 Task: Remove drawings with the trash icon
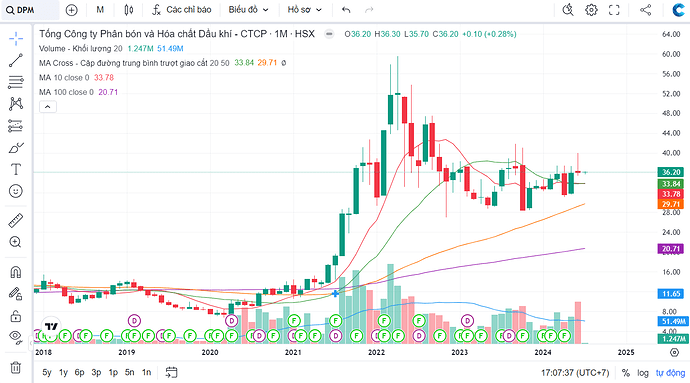(16, 367)
